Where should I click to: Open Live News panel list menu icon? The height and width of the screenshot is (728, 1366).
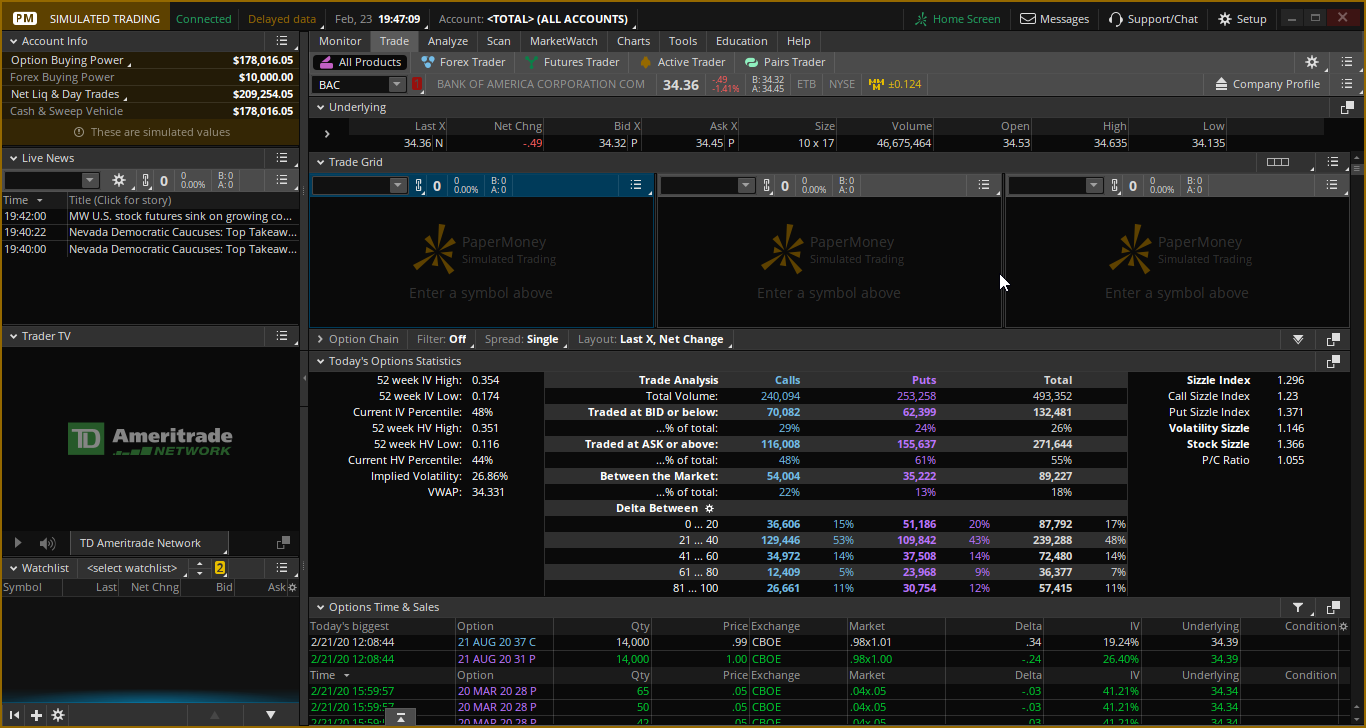(283, 158)
